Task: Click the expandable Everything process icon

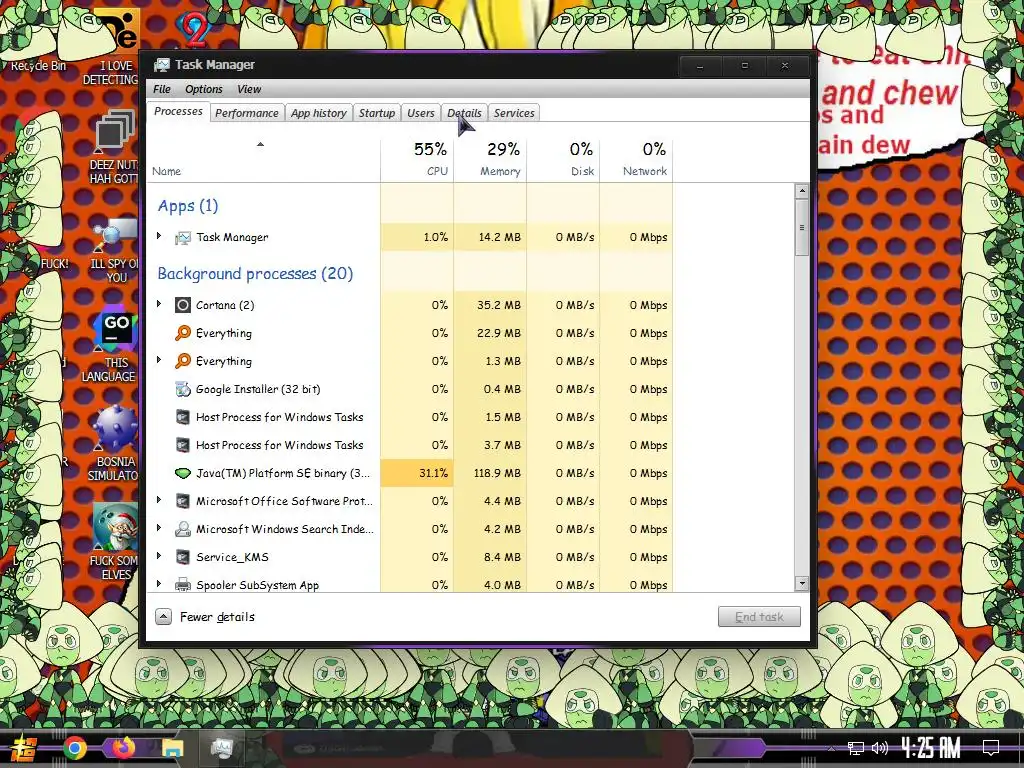Action: (183, 361)
